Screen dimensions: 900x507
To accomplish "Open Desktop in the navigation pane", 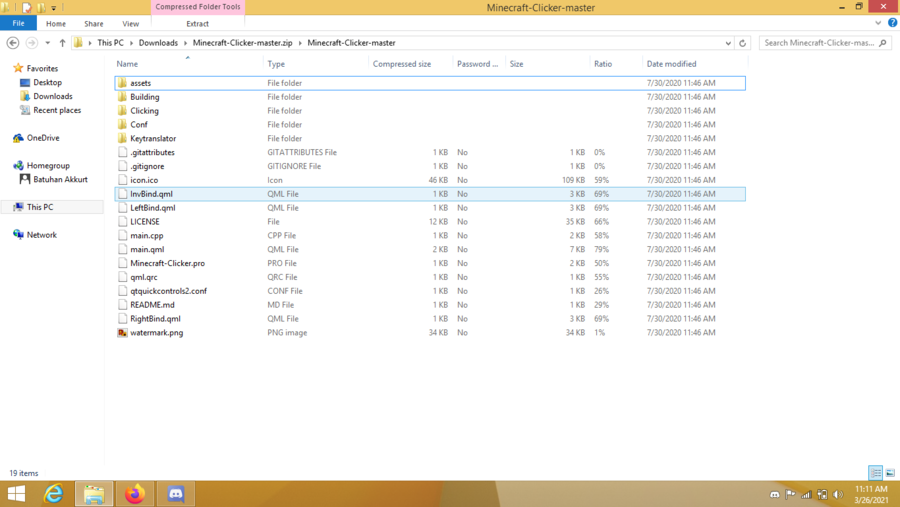I will (x=47, y=83).
